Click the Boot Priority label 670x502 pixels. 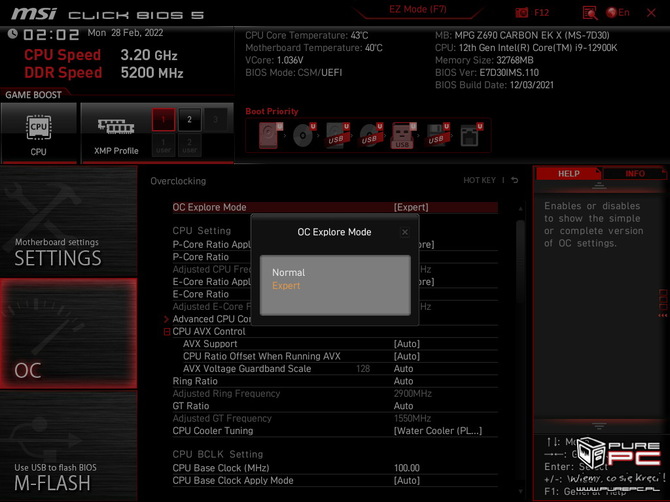point(272,111)
